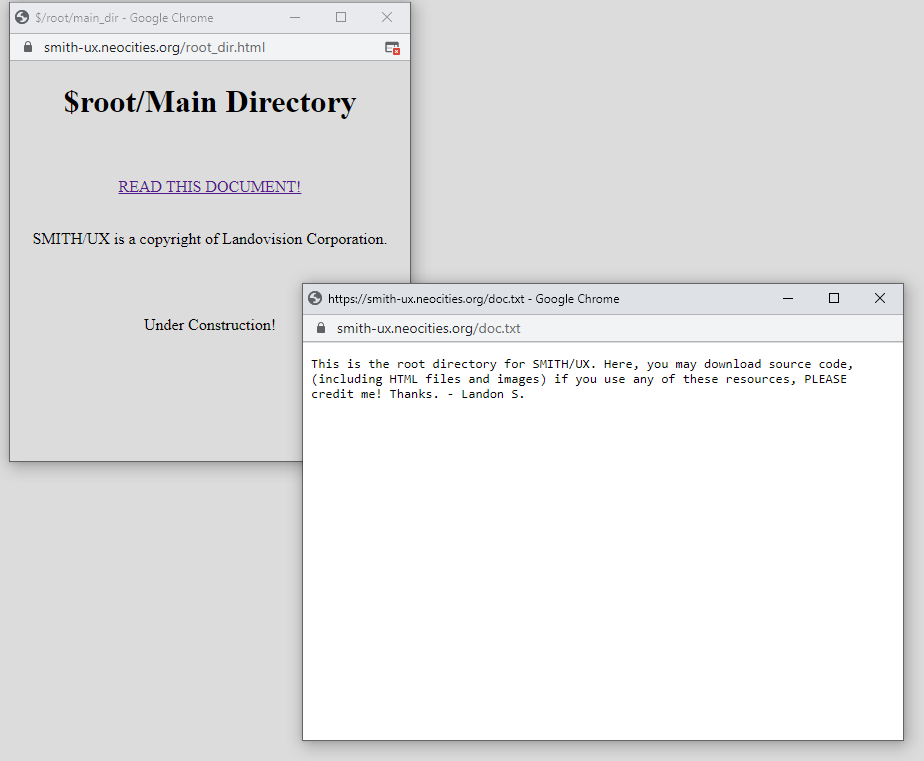Click the '$/root/main_dir - Google Chrome' title text
Viewport: 924px width, 761px height.
tap(124, 18)
